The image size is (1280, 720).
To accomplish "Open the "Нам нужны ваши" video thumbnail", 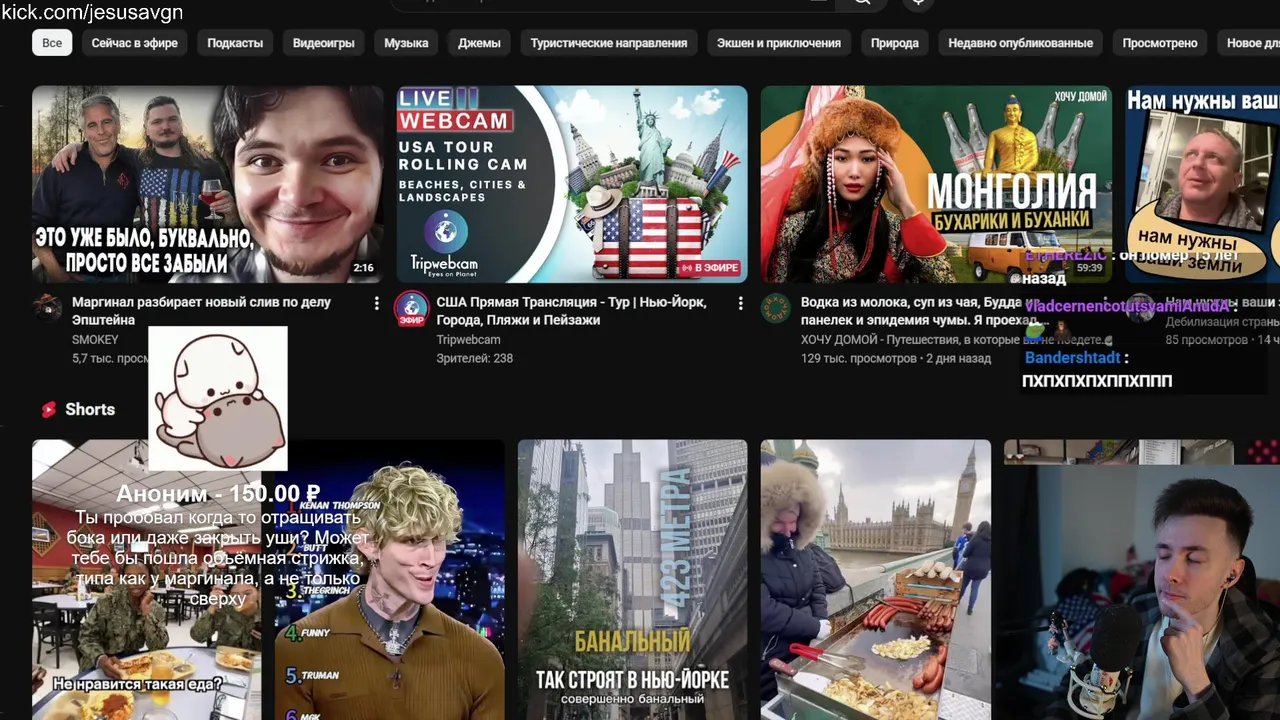I will pos(1202,184).
